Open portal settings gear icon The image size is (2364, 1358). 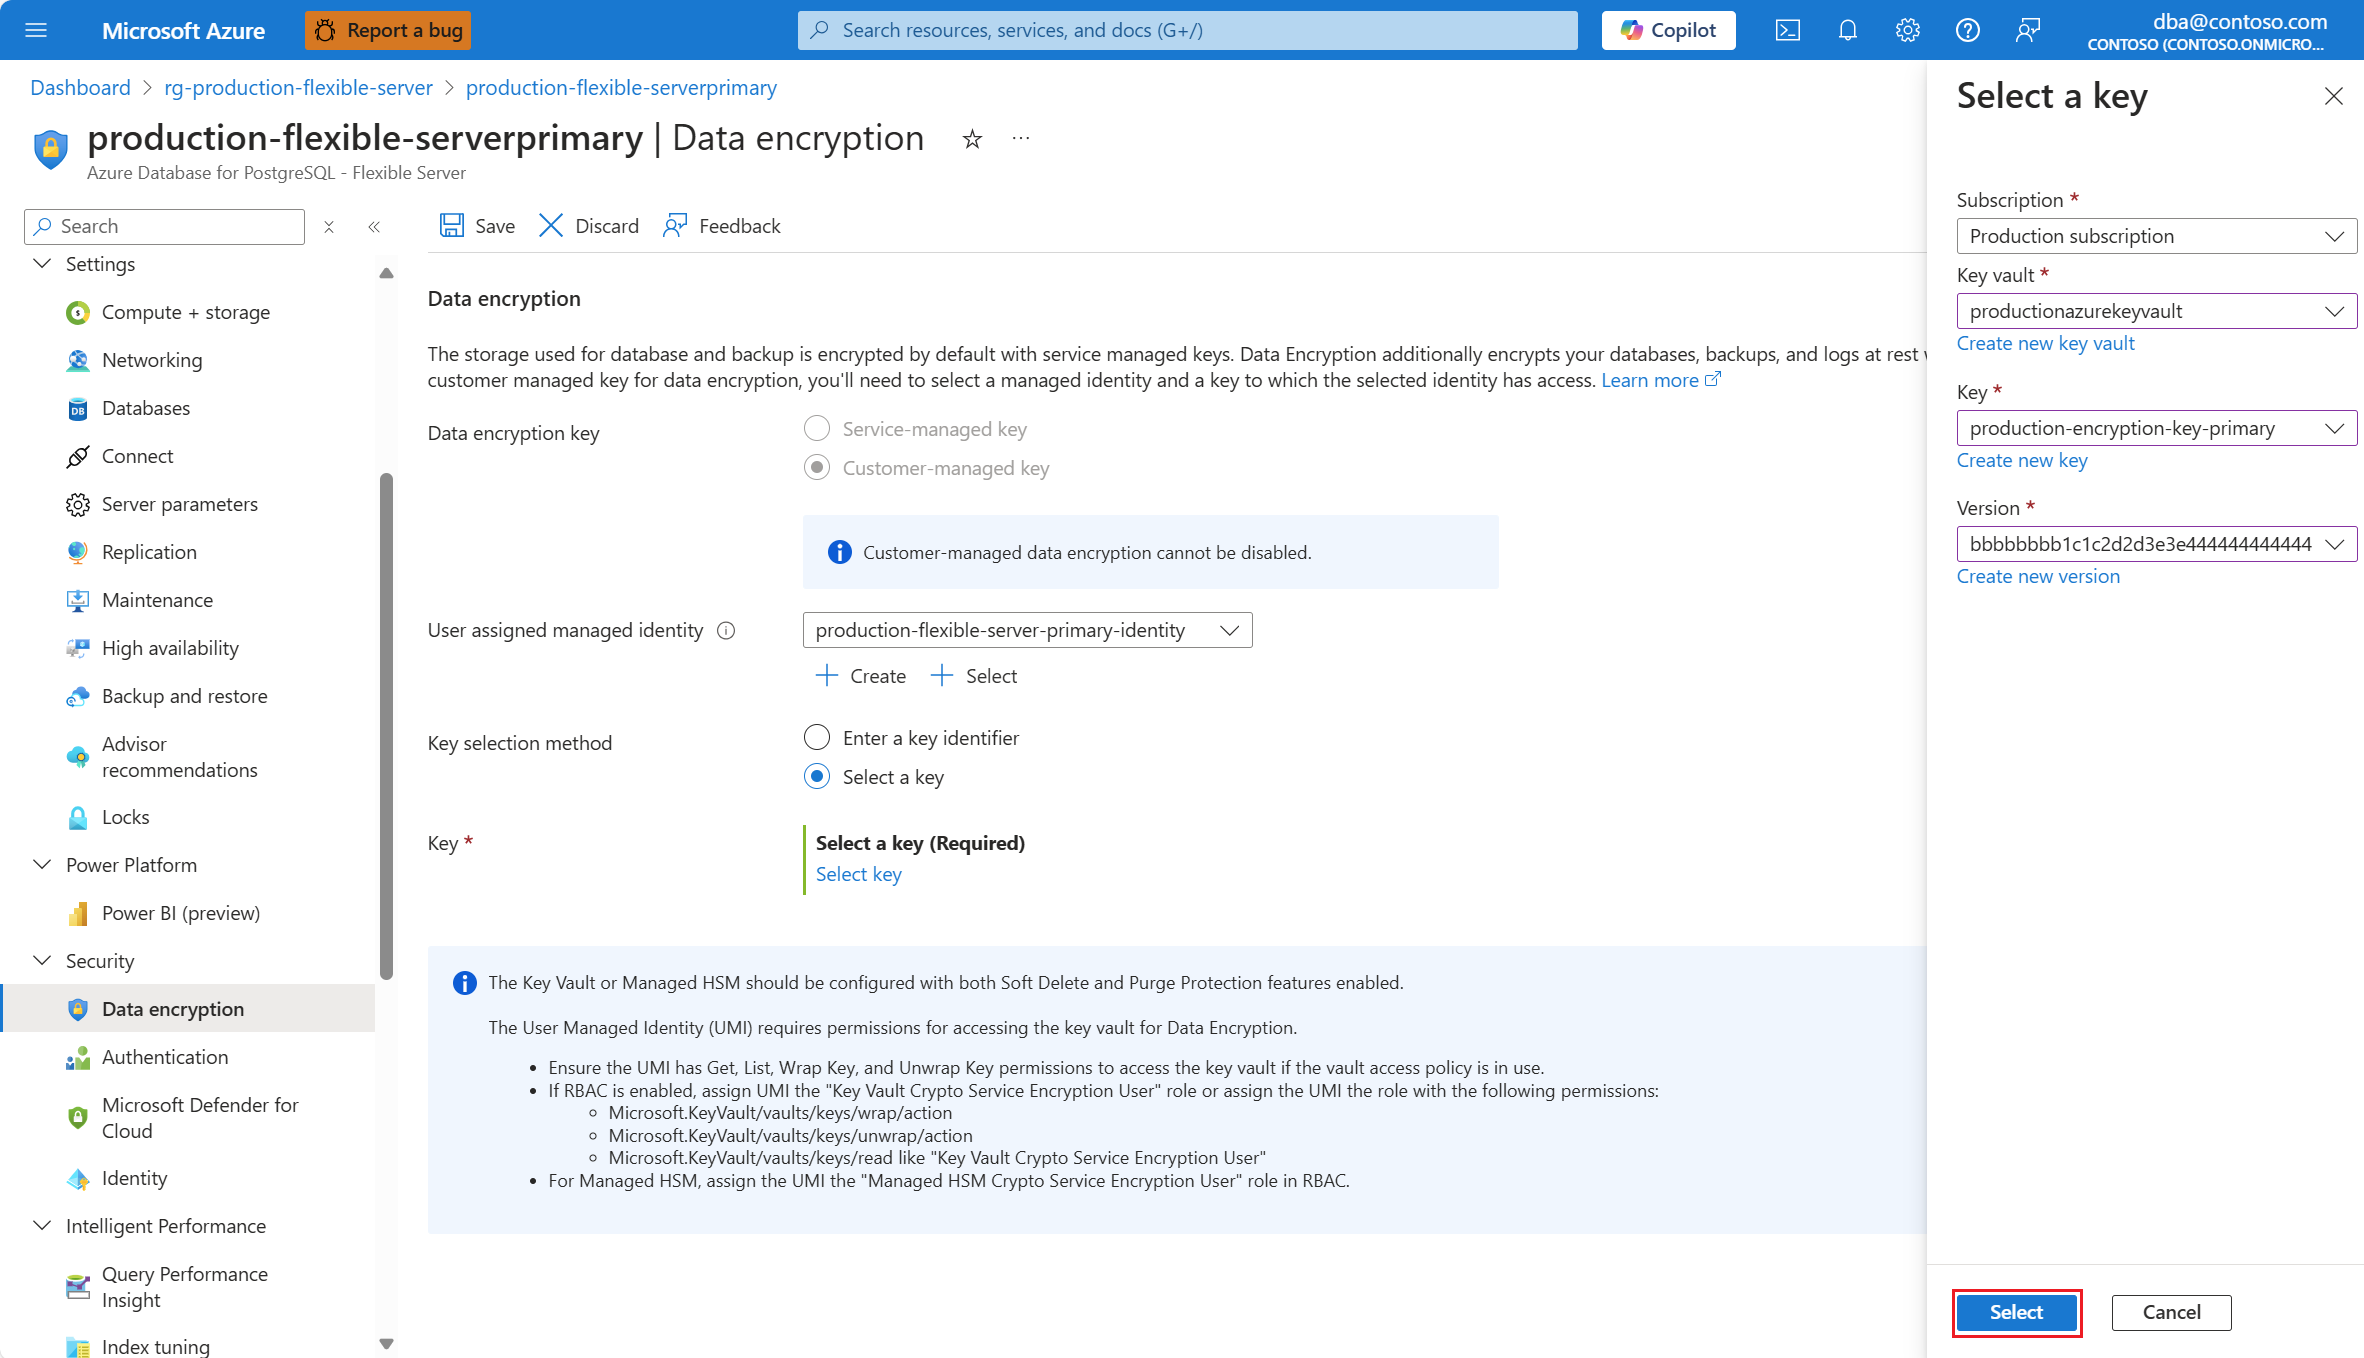point(1907,30)
